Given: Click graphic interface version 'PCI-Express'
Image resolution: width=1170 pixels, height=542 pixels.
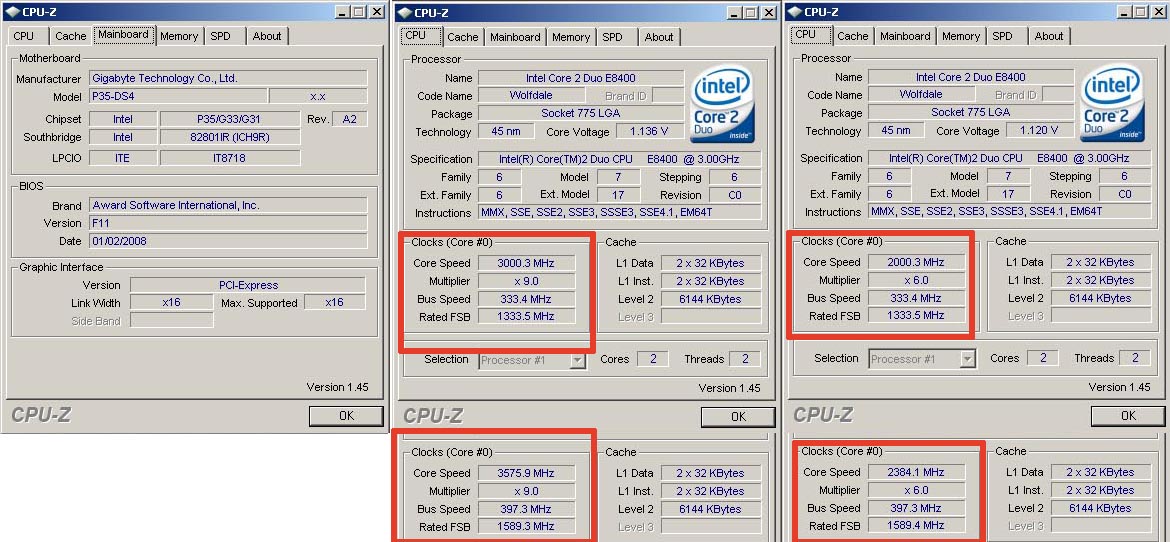Looking at the screenshot, I should [x=248, y=285].
